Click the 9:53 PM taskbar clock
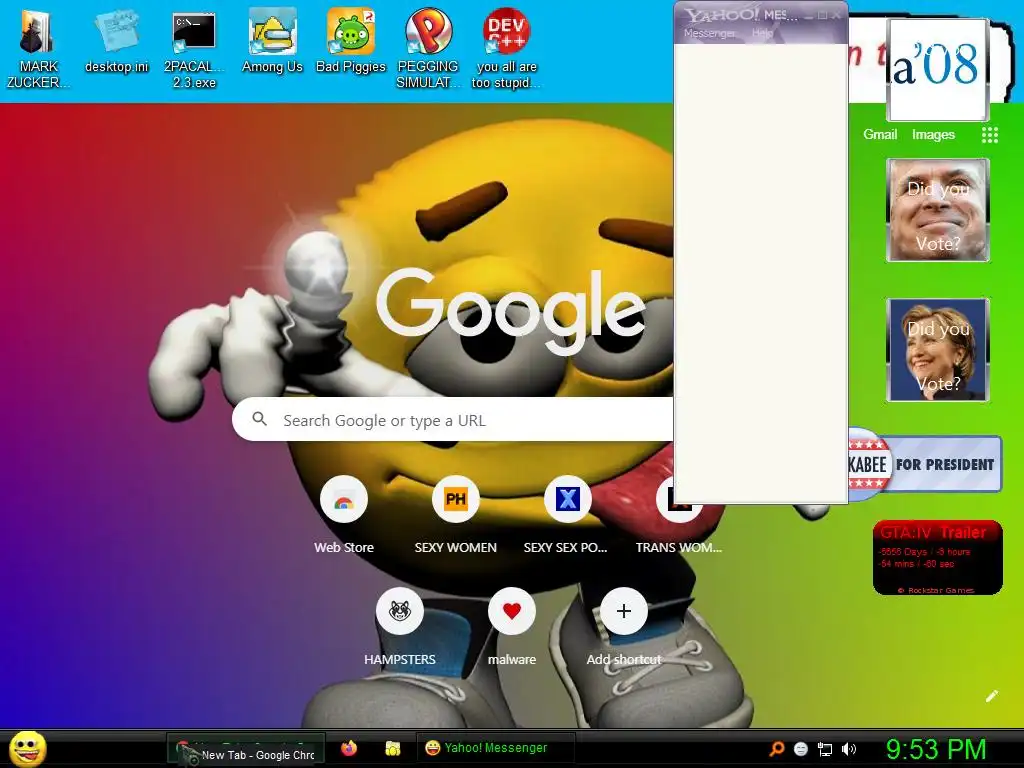 click(936, 749)
